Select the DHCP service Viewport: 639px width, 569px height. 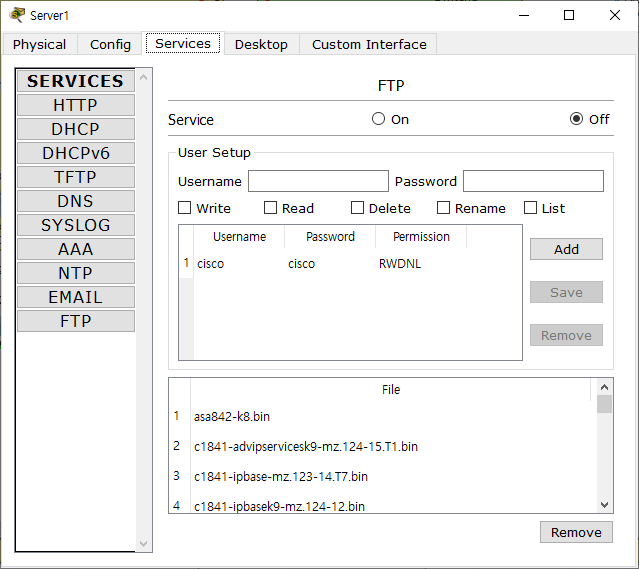(x=76, y=129)
